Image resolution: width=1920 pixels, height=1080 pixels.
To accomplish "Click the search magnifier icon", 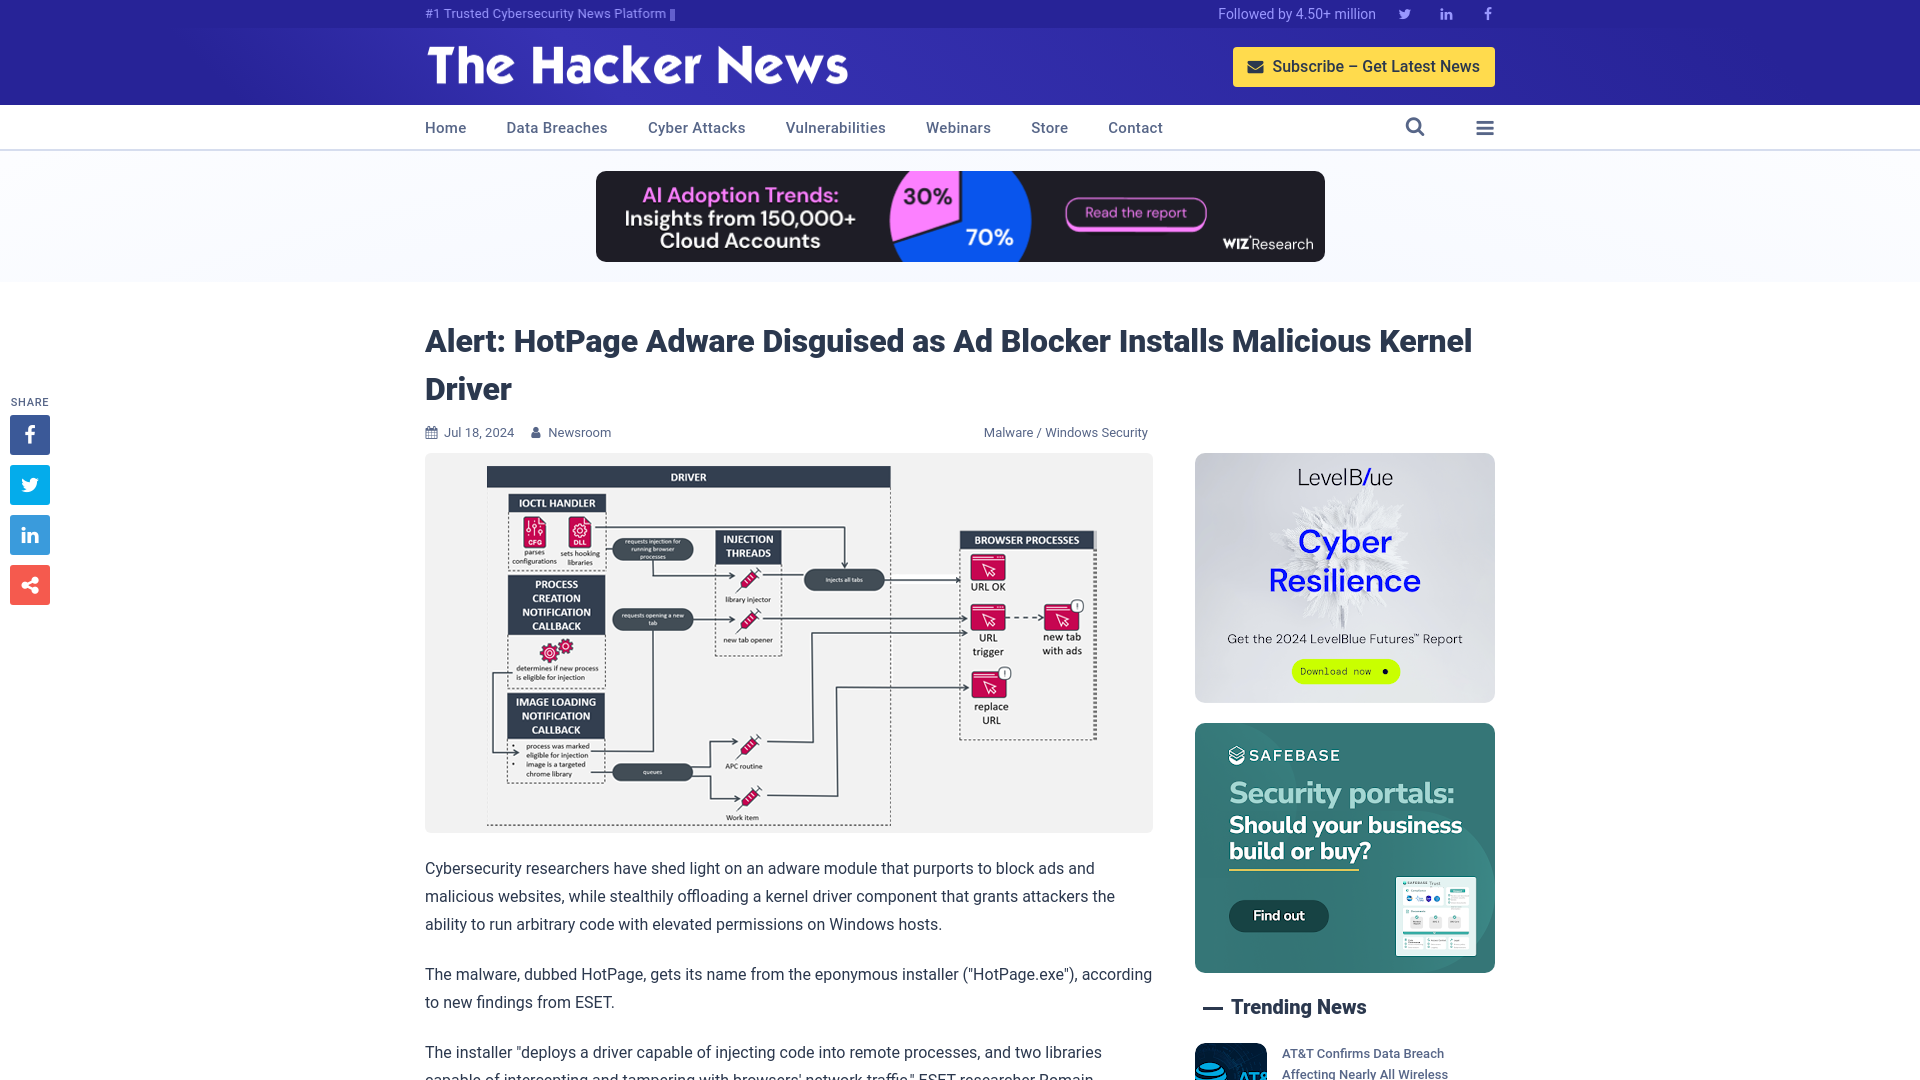I will coord(1415,127).
